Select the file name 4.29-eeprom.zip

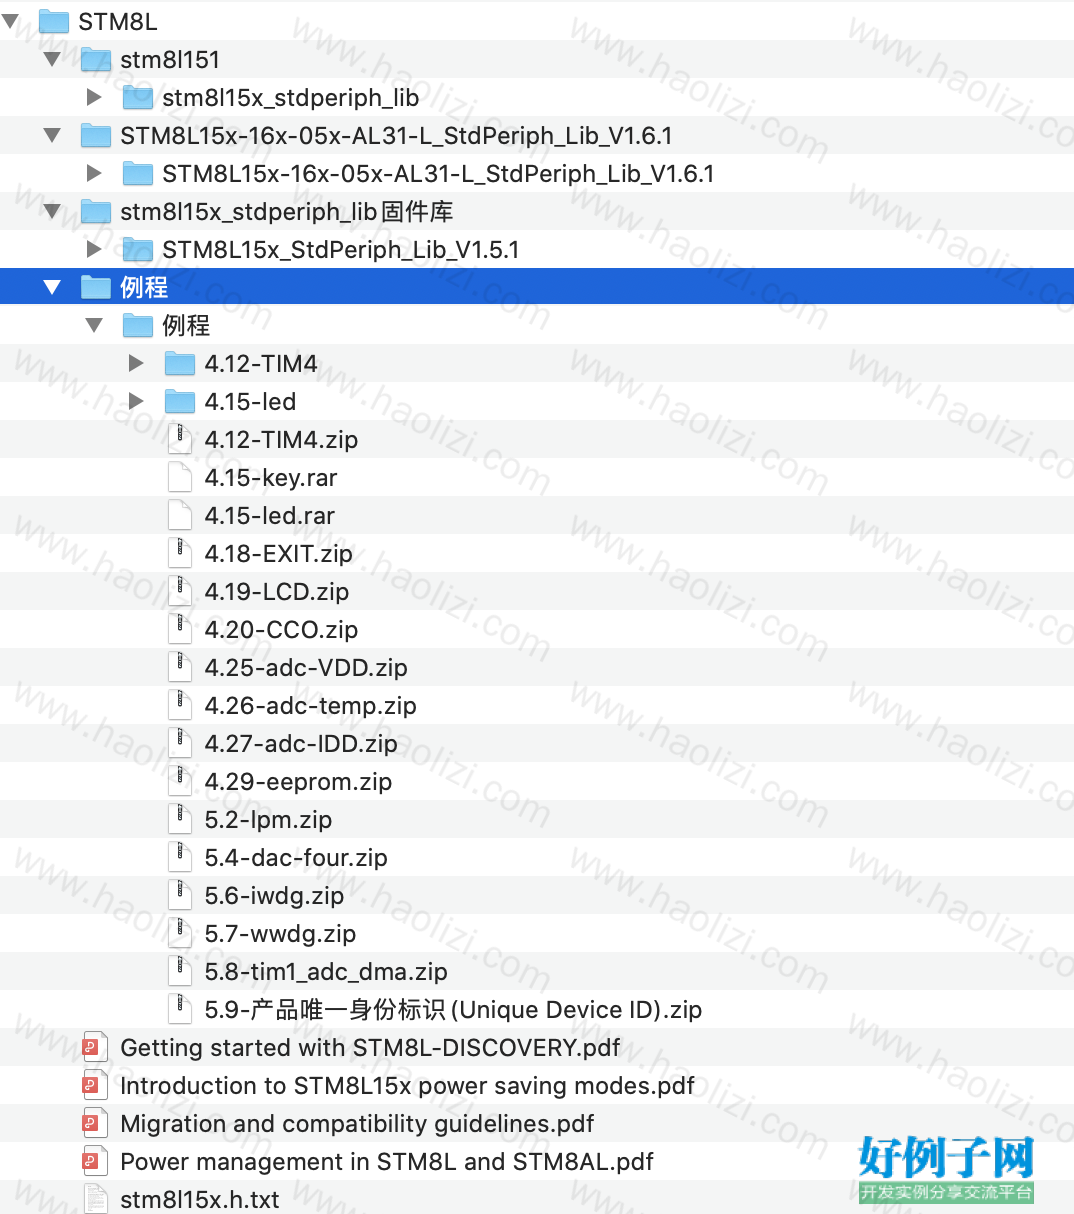pyautogui.click(x=298, y=782)
